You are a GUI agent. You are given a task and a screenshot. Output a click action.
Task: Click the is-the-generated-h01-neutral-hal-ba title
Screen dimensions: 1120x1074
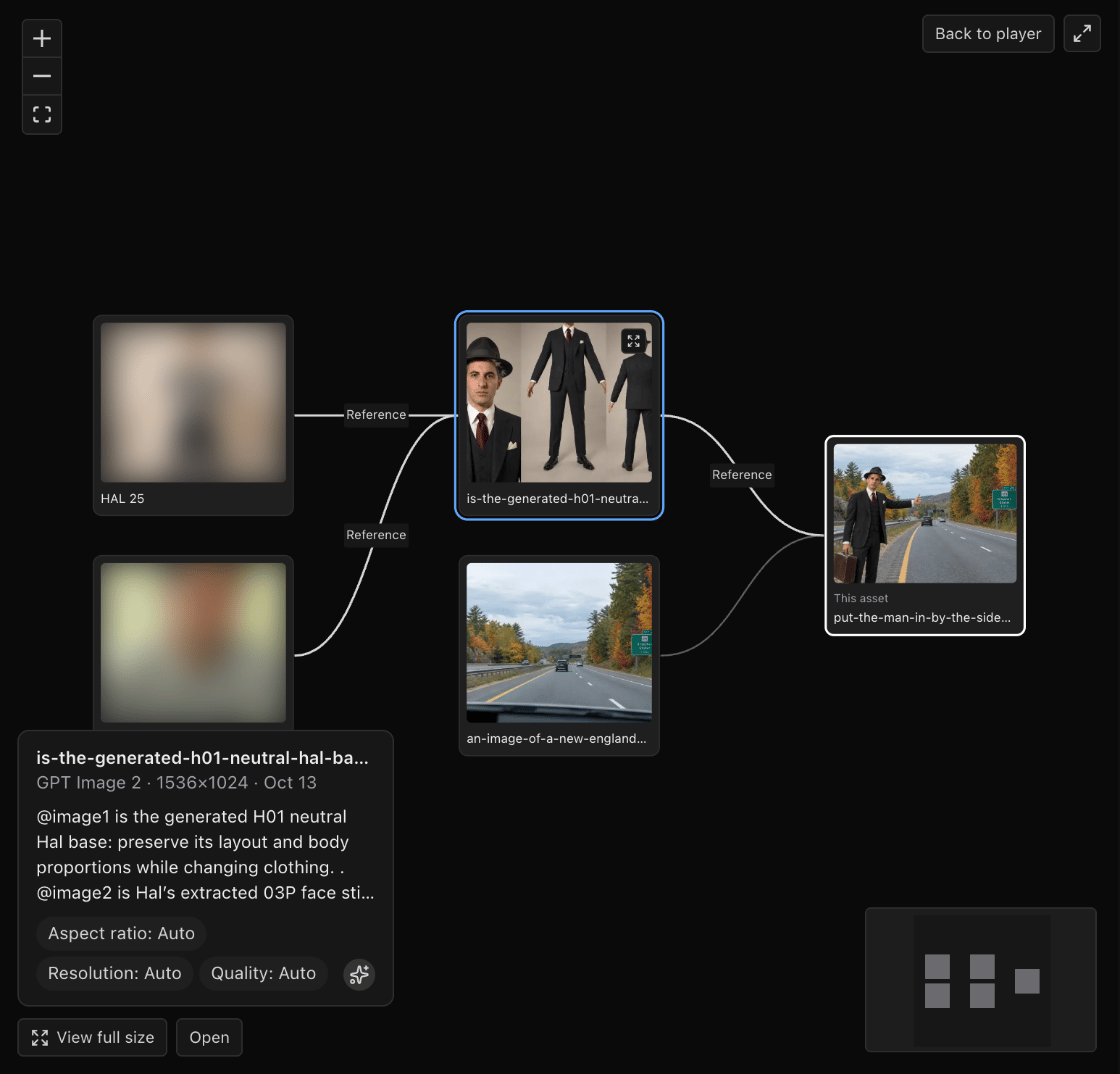pos(203,758)
